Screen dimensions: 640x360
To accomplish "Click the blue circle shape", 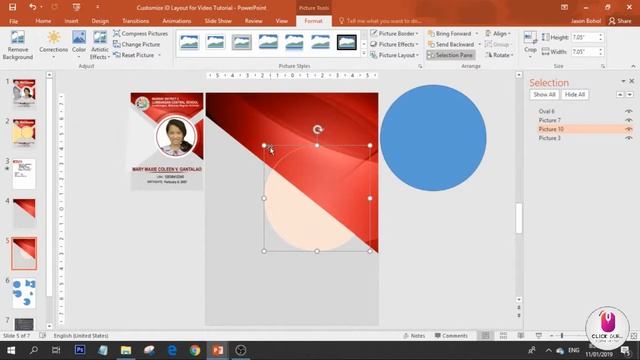I will pyautogui.click(x=433, y=138).
